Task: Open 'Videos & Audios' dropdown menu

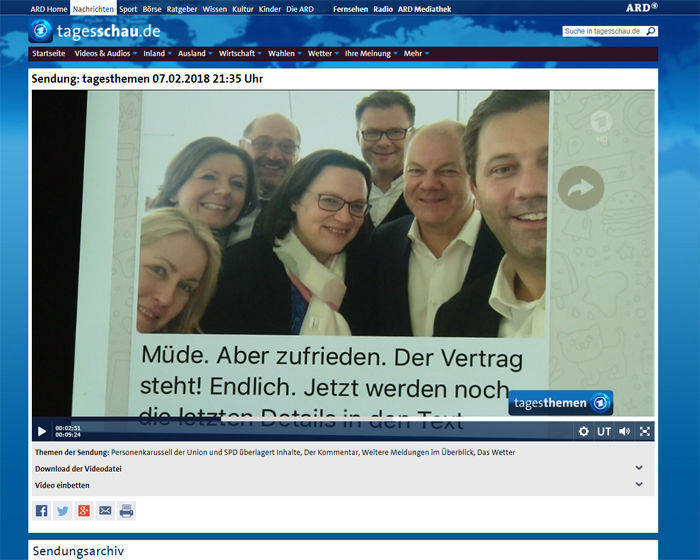Action: [x=105, y=53]
